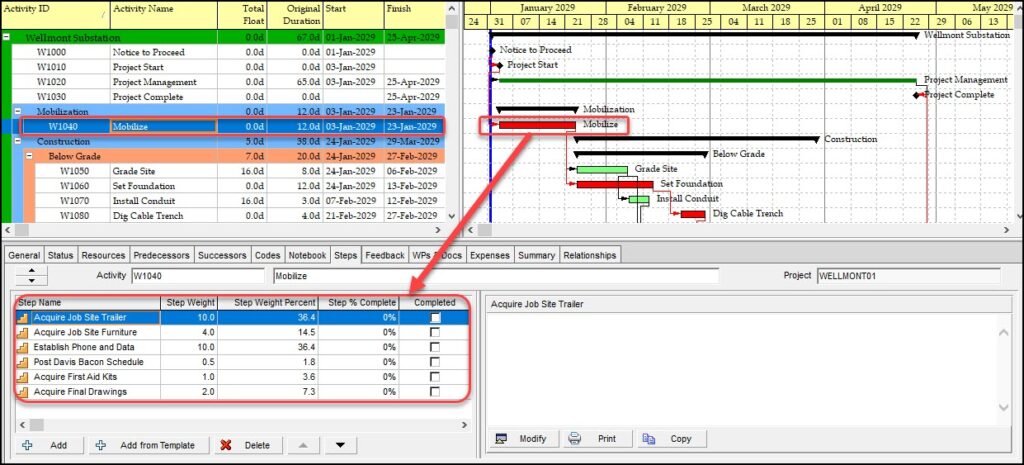Viewport: 1024px width, 465px height.
Task: Switch to Summary tab
Action: click(x=536, y=255)
